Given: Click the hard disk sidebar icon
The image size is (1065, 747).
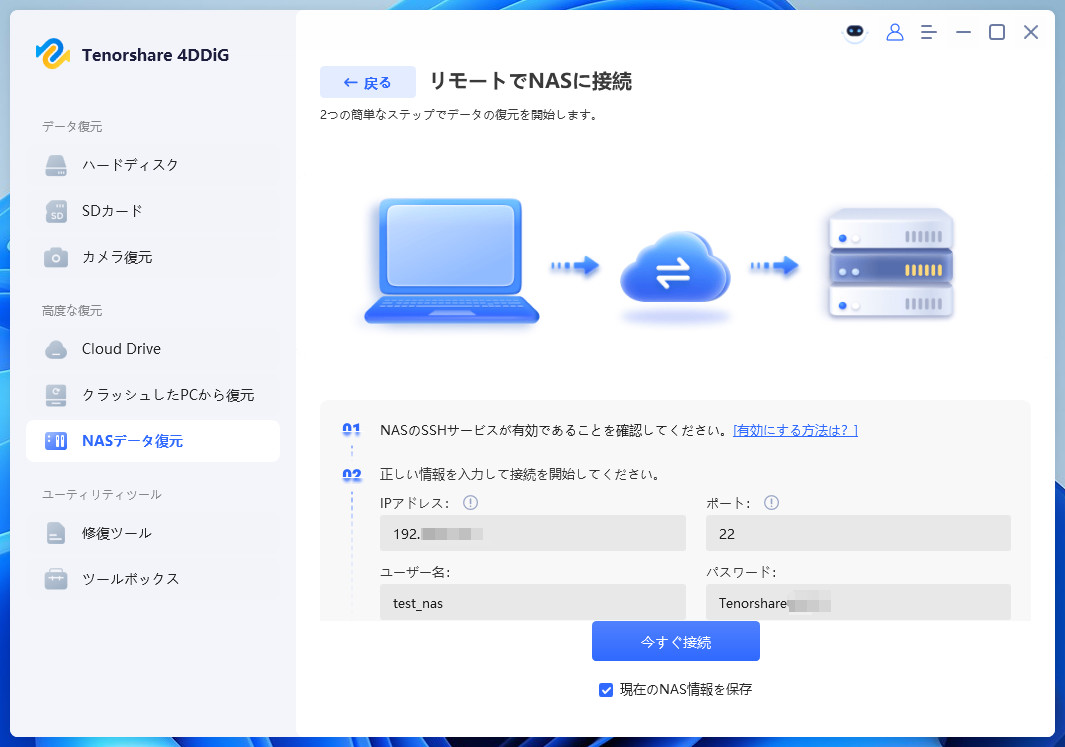Looking at the screenshot, I should tap(56, 166).
